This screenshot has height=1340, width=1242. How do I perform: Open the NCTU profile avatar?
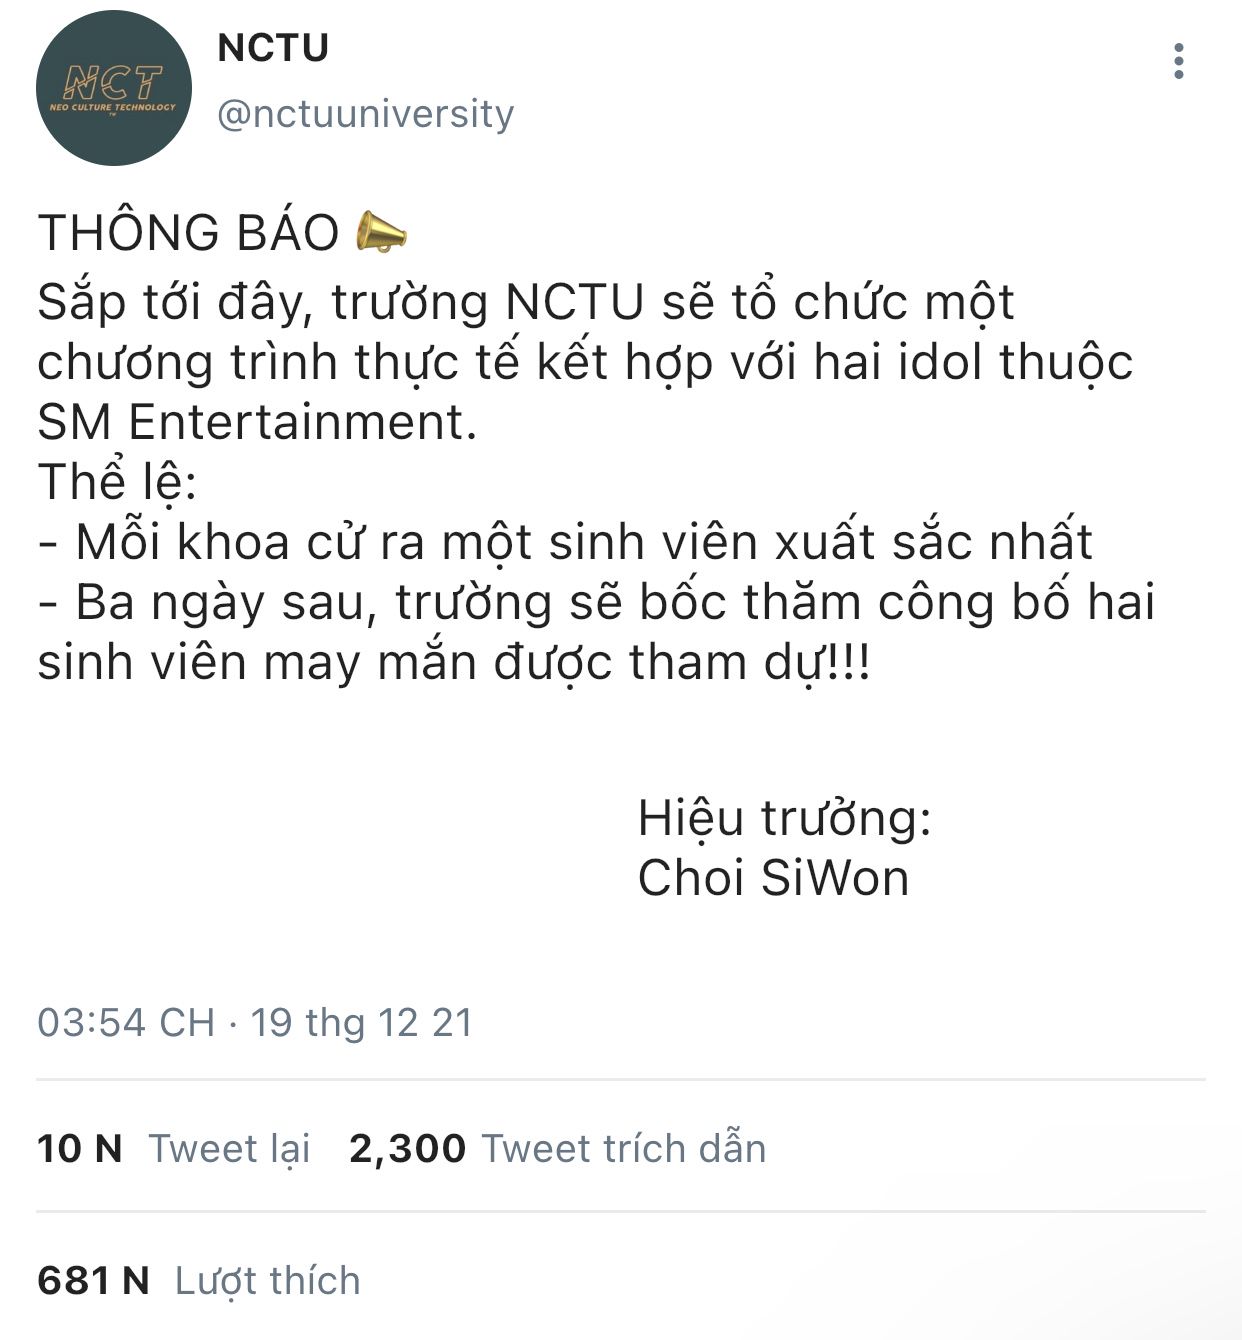click(114, 88)
